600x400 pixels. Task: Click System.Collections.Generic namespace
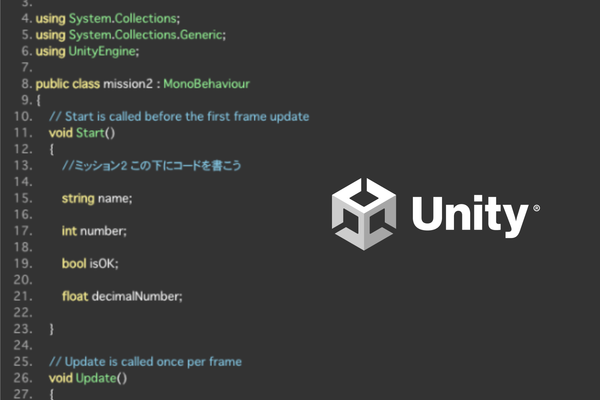(x=145, y=35)
